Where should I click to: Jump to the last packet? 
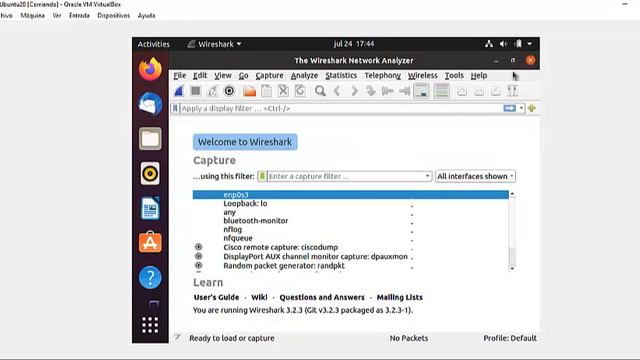[x=404, y=91]
